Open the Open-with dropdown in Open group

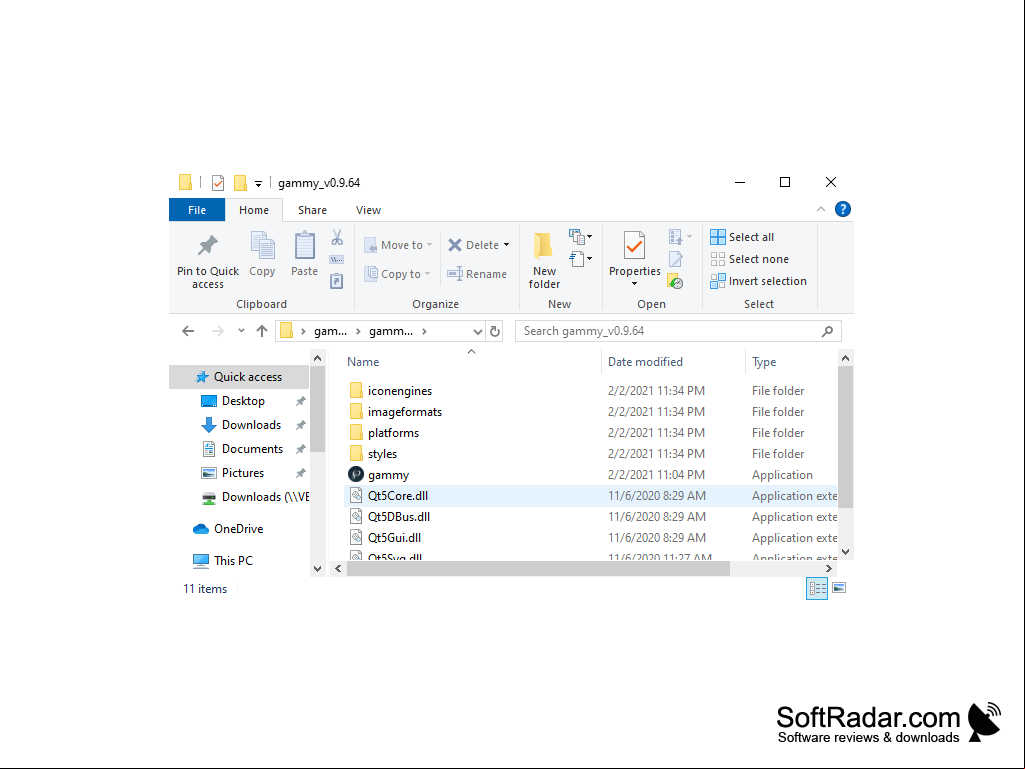(x=681, y=237)
